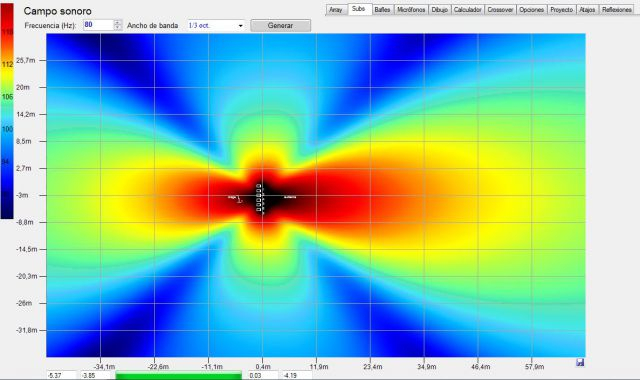Click the 0,4m x-axis label
The height and width of the screenshot is (380, 640).
tap(263, 367)
